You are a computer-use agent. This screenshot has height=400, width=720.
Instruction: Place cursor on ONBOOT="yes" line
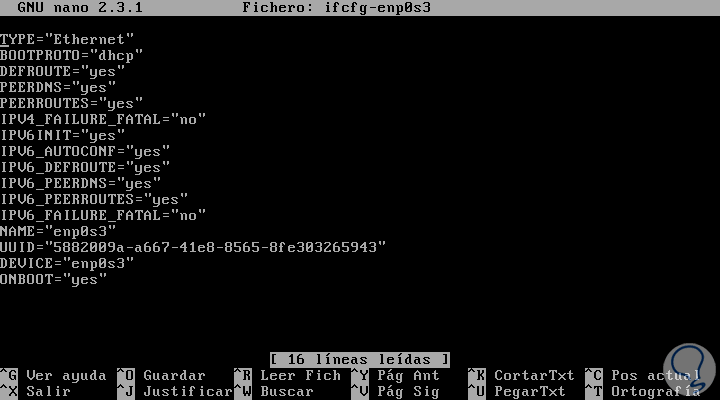coord(53,280)
